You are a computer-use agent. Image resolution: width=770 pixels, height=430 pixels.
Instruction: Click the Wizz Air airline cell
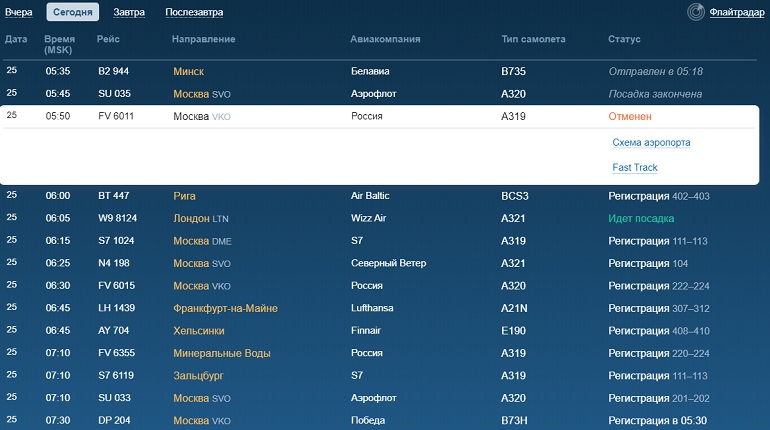coord(368,218)
